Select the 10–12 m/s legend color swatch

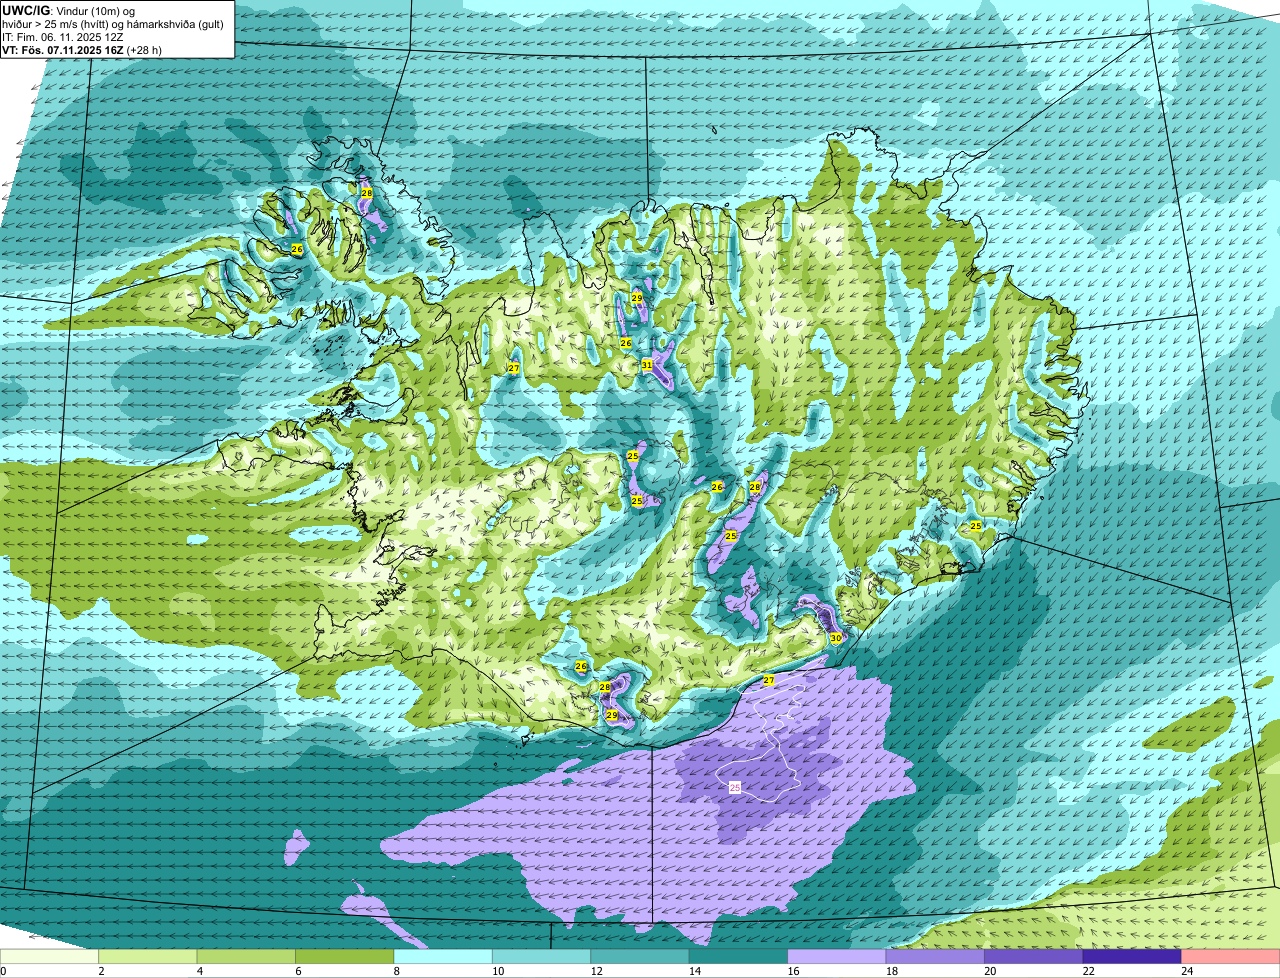[541, 956]
